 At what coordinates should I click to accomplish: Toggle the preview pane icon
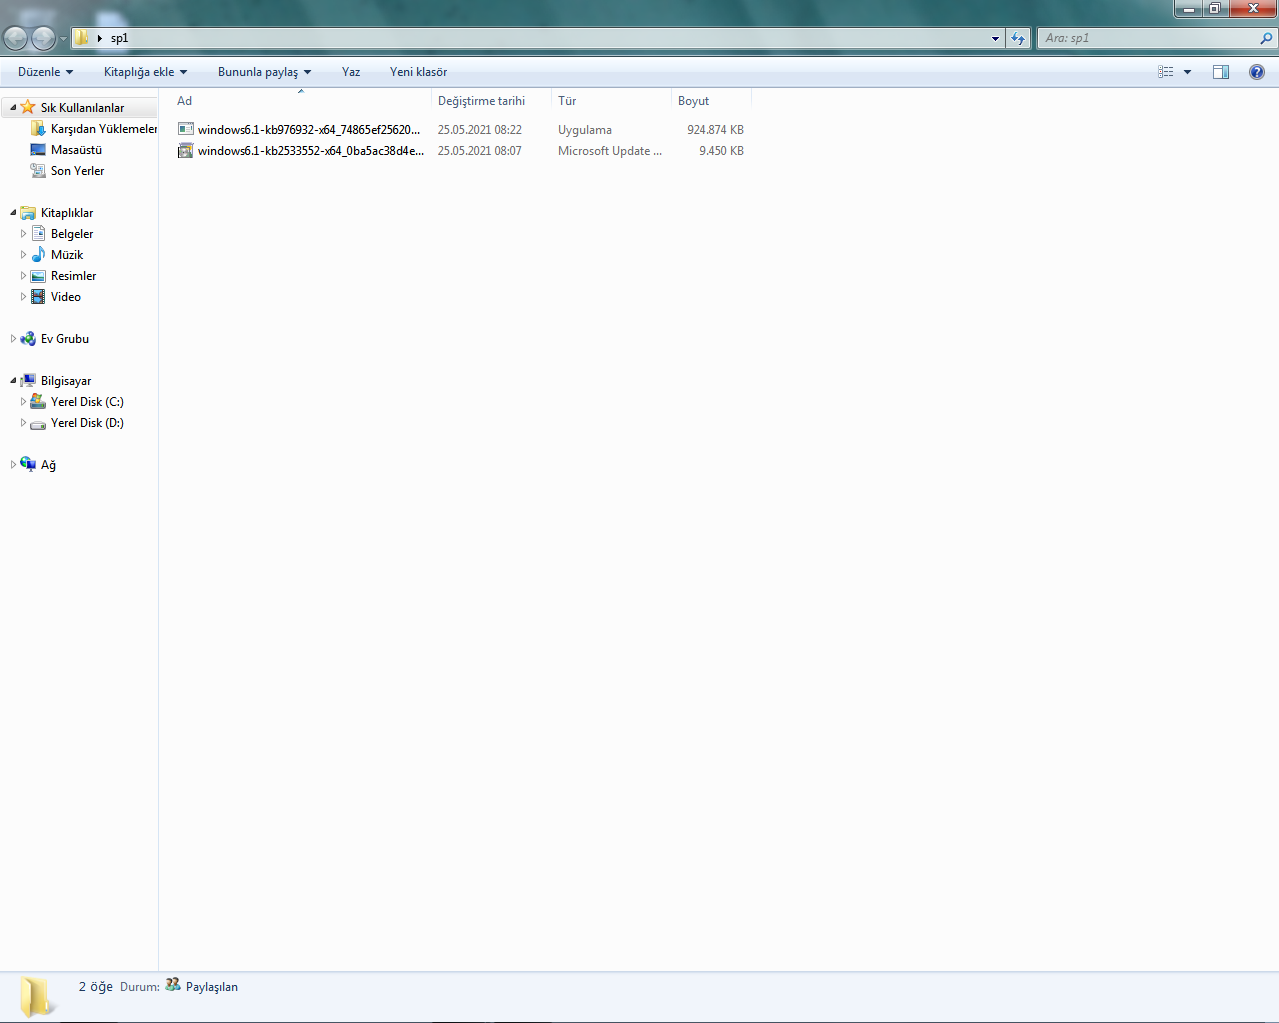(x=1221, y=72)
